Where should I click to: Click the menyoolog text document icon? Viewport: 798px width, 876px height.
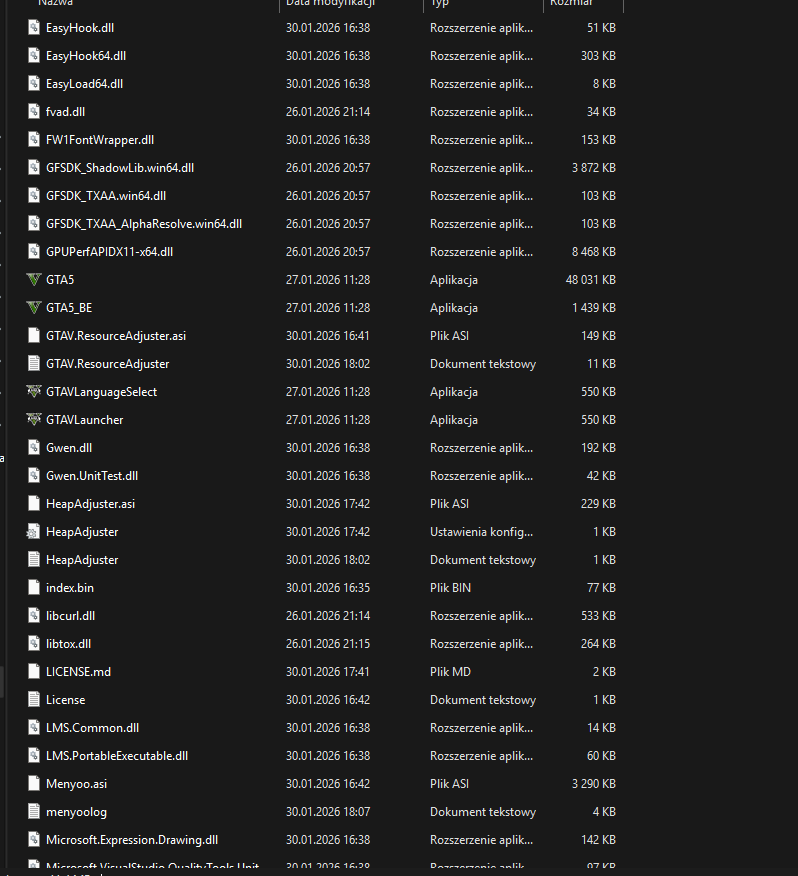pos(34,811)
